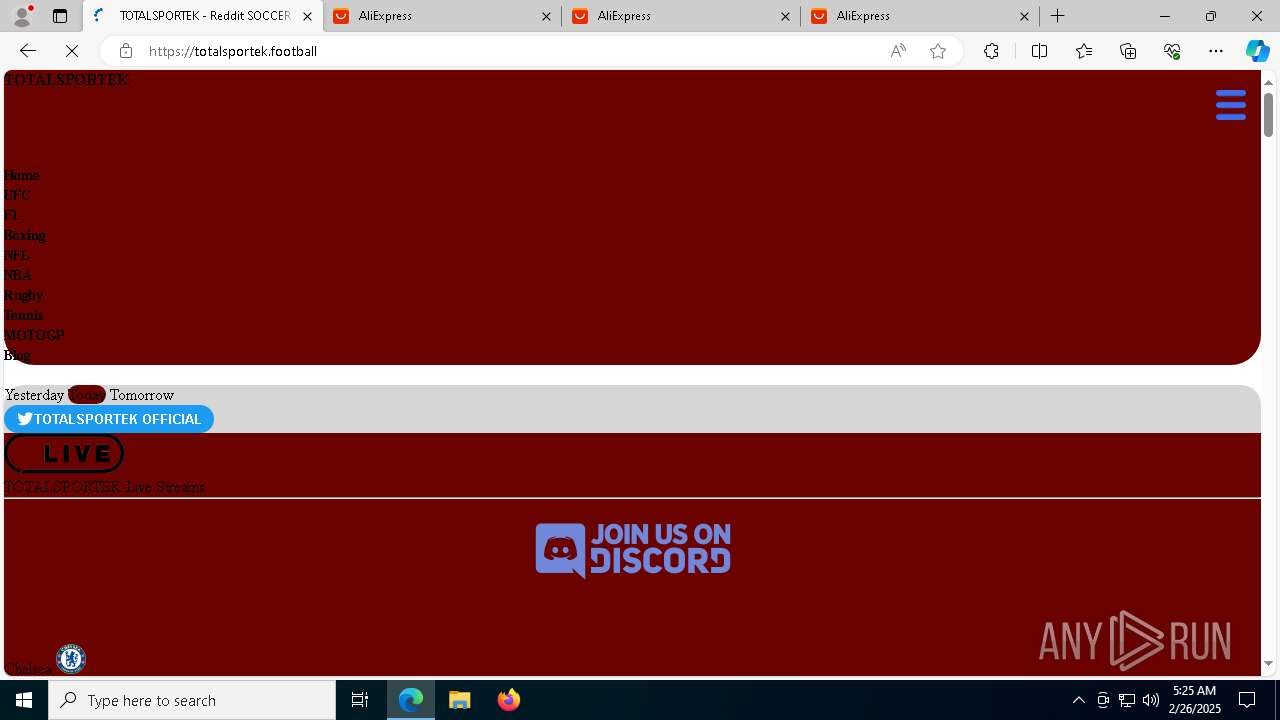Open a new tab with plus

coord(1057,16)
